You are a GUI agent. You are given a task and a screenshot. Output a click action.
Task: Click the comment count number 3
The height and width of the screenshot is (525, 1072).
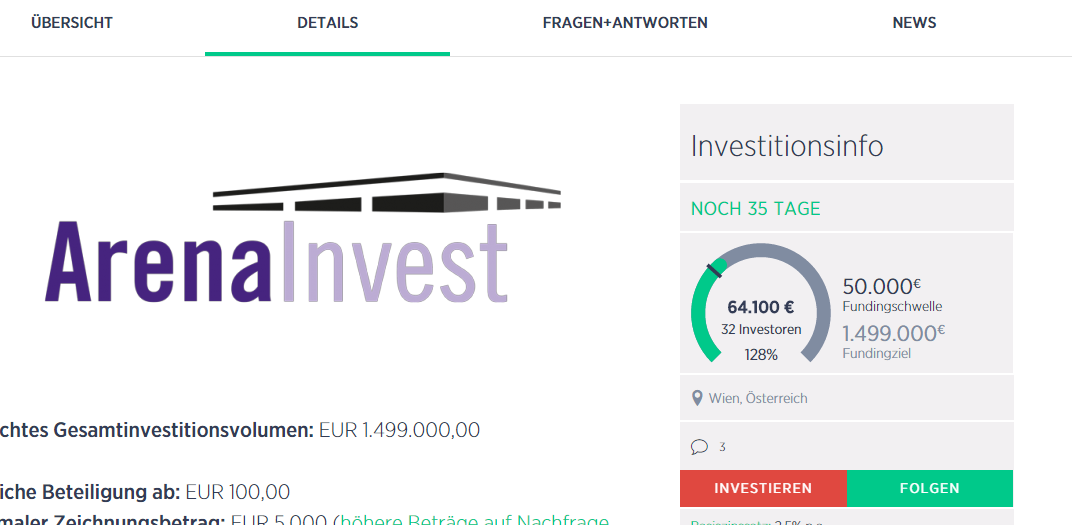[x=722, y=448]
